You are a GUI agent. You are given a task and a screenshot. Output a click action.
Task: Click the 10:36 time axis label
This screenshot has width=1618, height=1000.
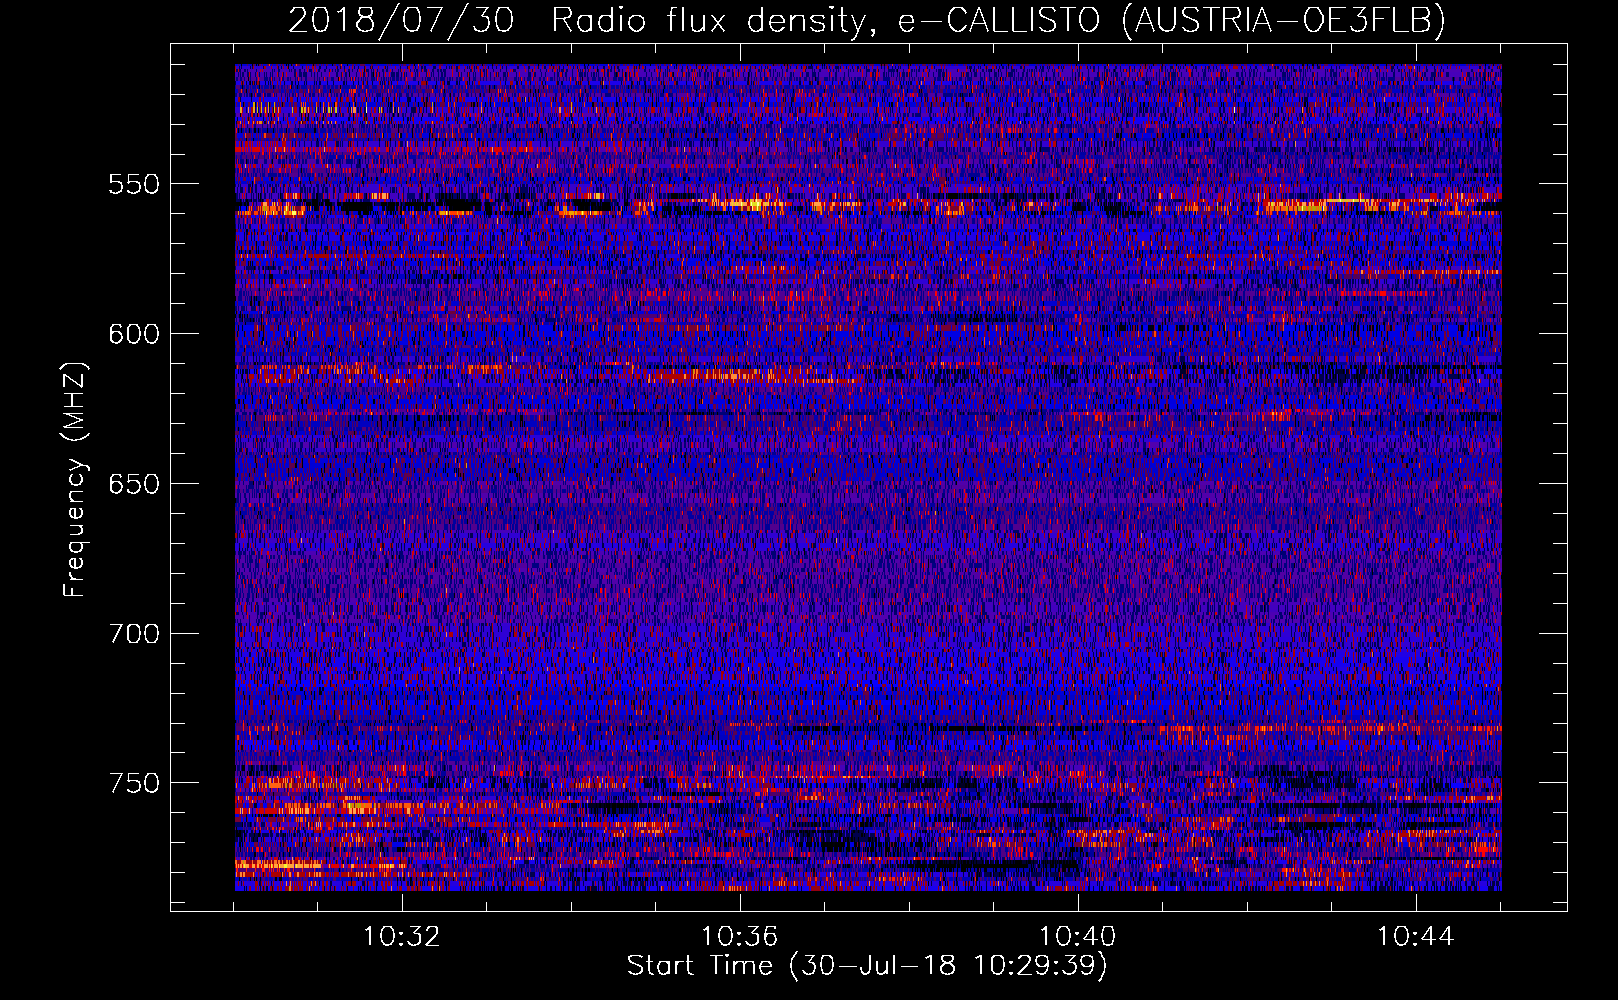click(740, 937)
